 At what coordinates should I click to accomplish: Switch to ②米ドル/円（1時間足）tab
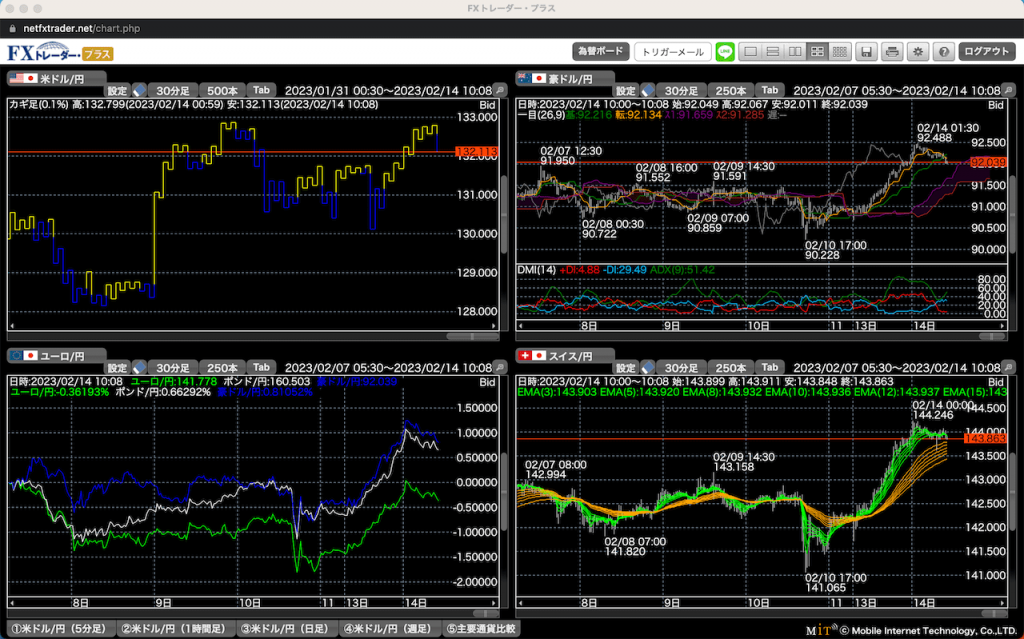175,629
